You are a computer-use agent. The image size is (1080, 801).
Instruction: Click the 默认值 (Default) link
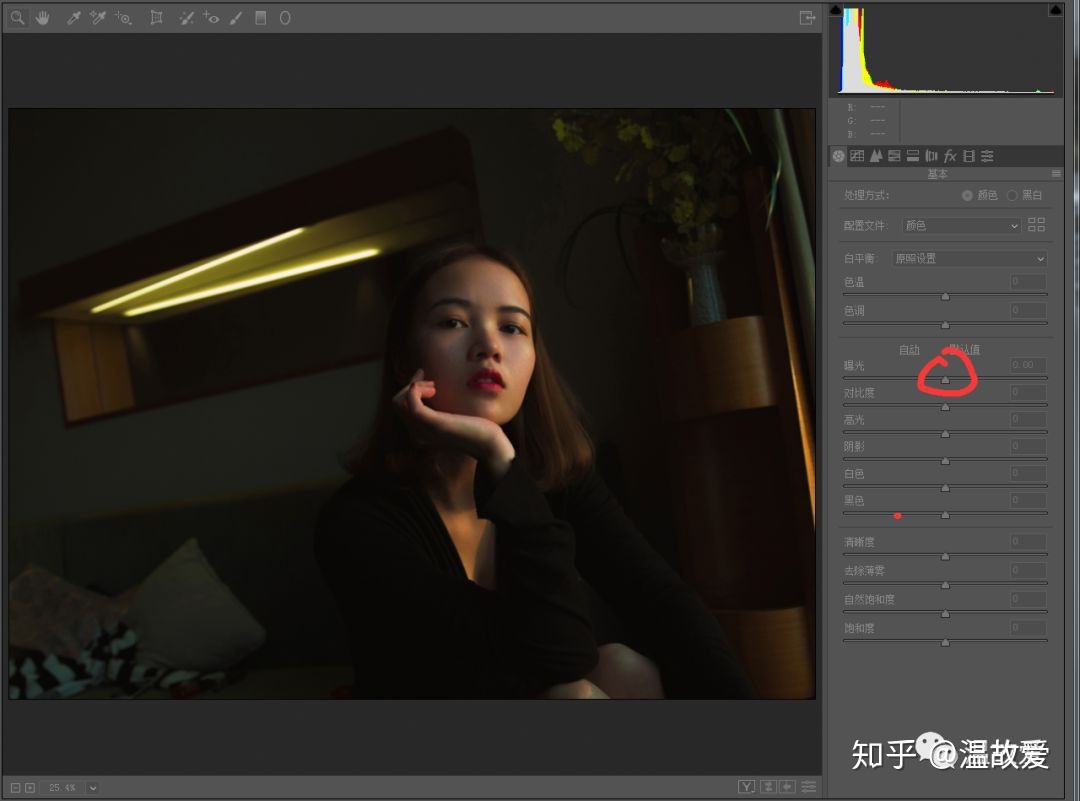coord(965,350)
